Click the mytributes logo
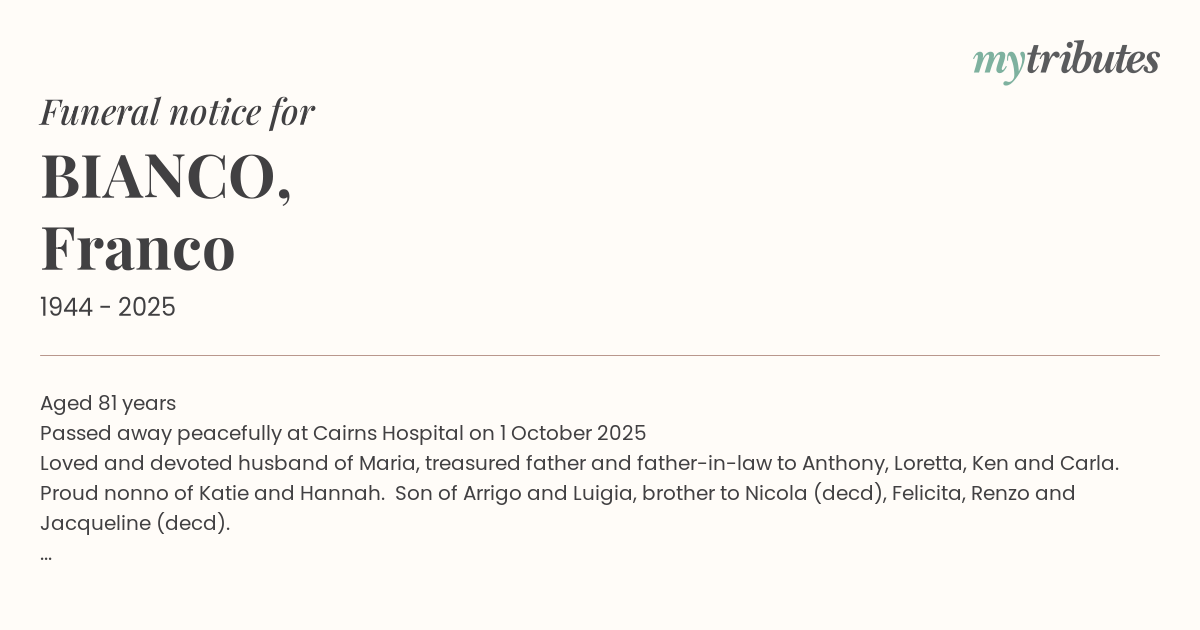1200x630 pixels. click(x=1066, y=61)
